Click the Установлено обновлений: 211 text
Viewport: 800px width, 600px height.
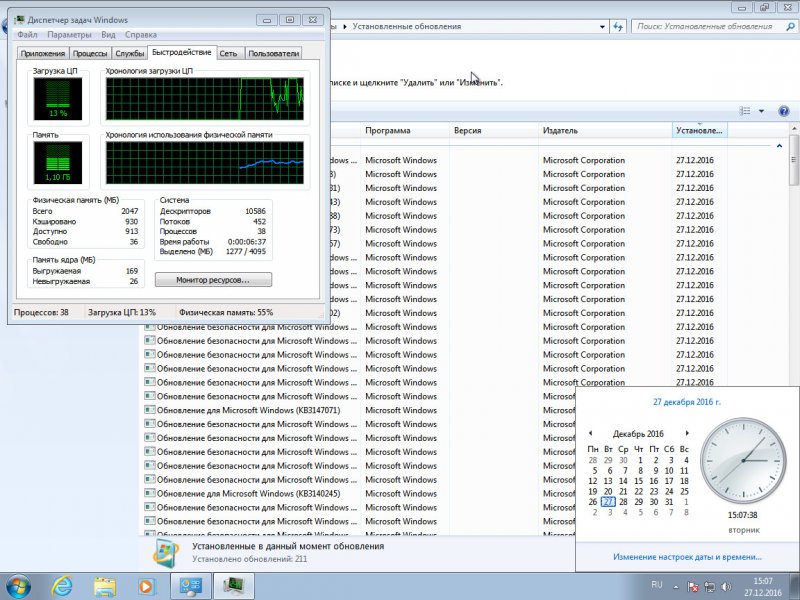click(250, 559)
